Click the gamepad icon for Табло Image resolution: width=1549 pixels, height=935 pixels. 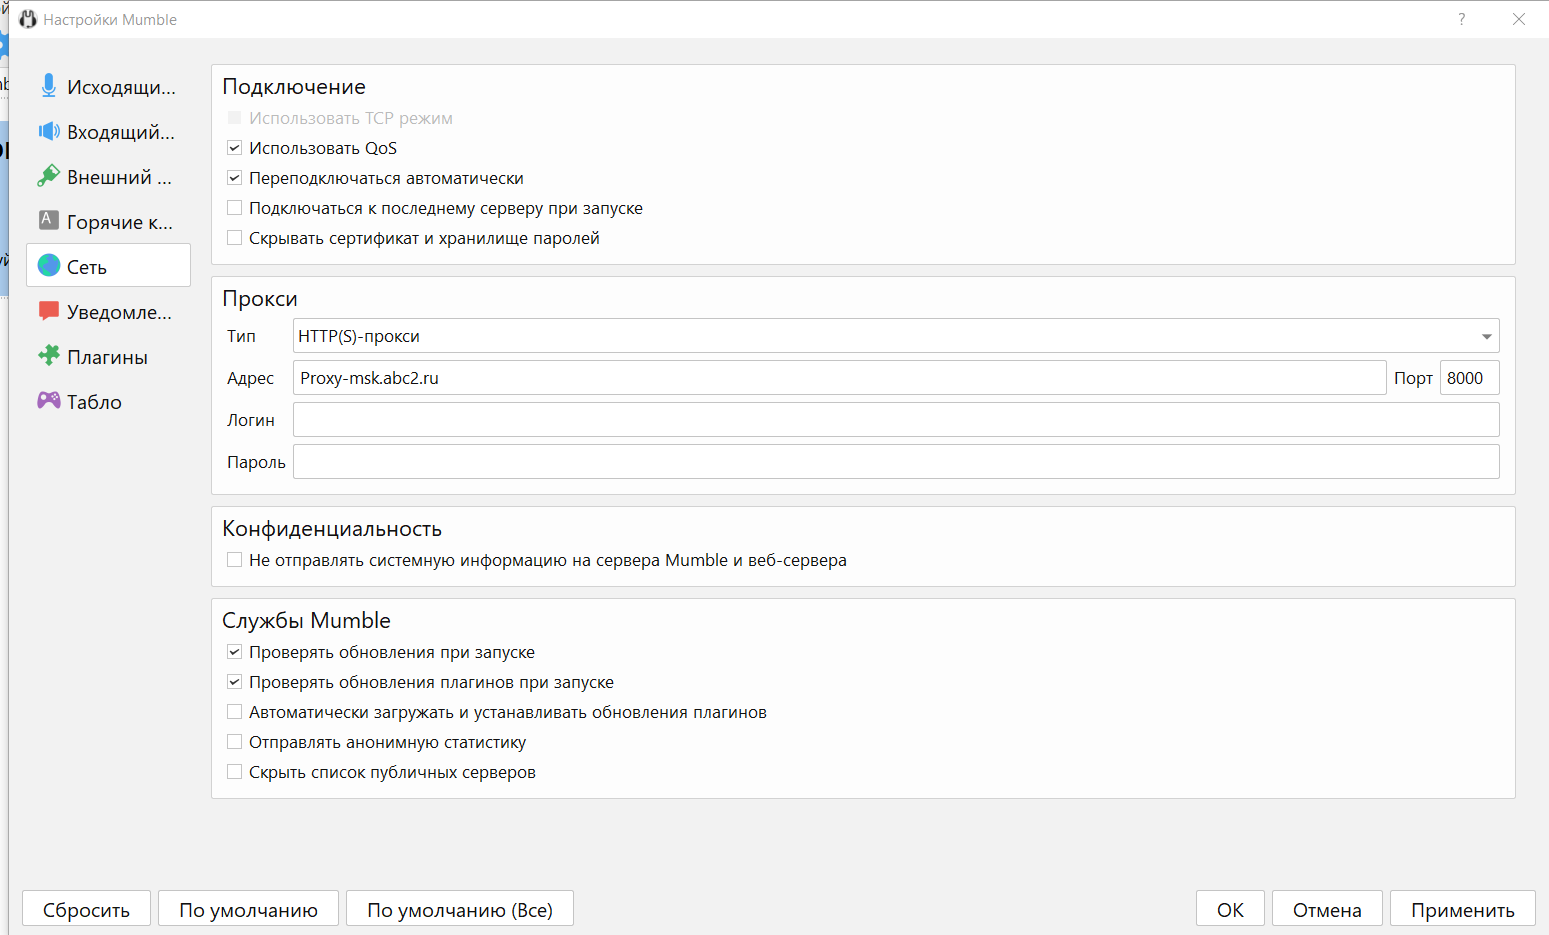tap(49, 400)
